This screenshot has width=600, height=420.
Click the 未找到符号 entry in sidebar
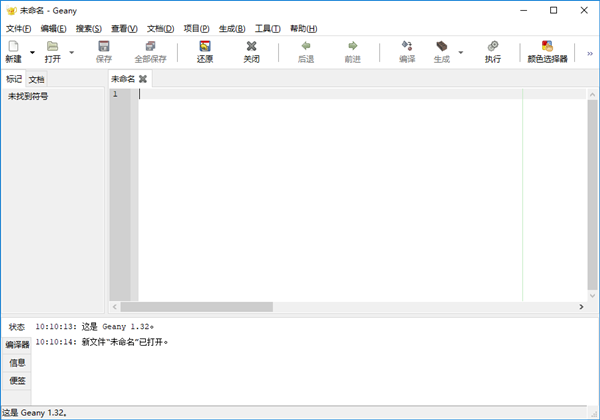(x=28, y=96)
